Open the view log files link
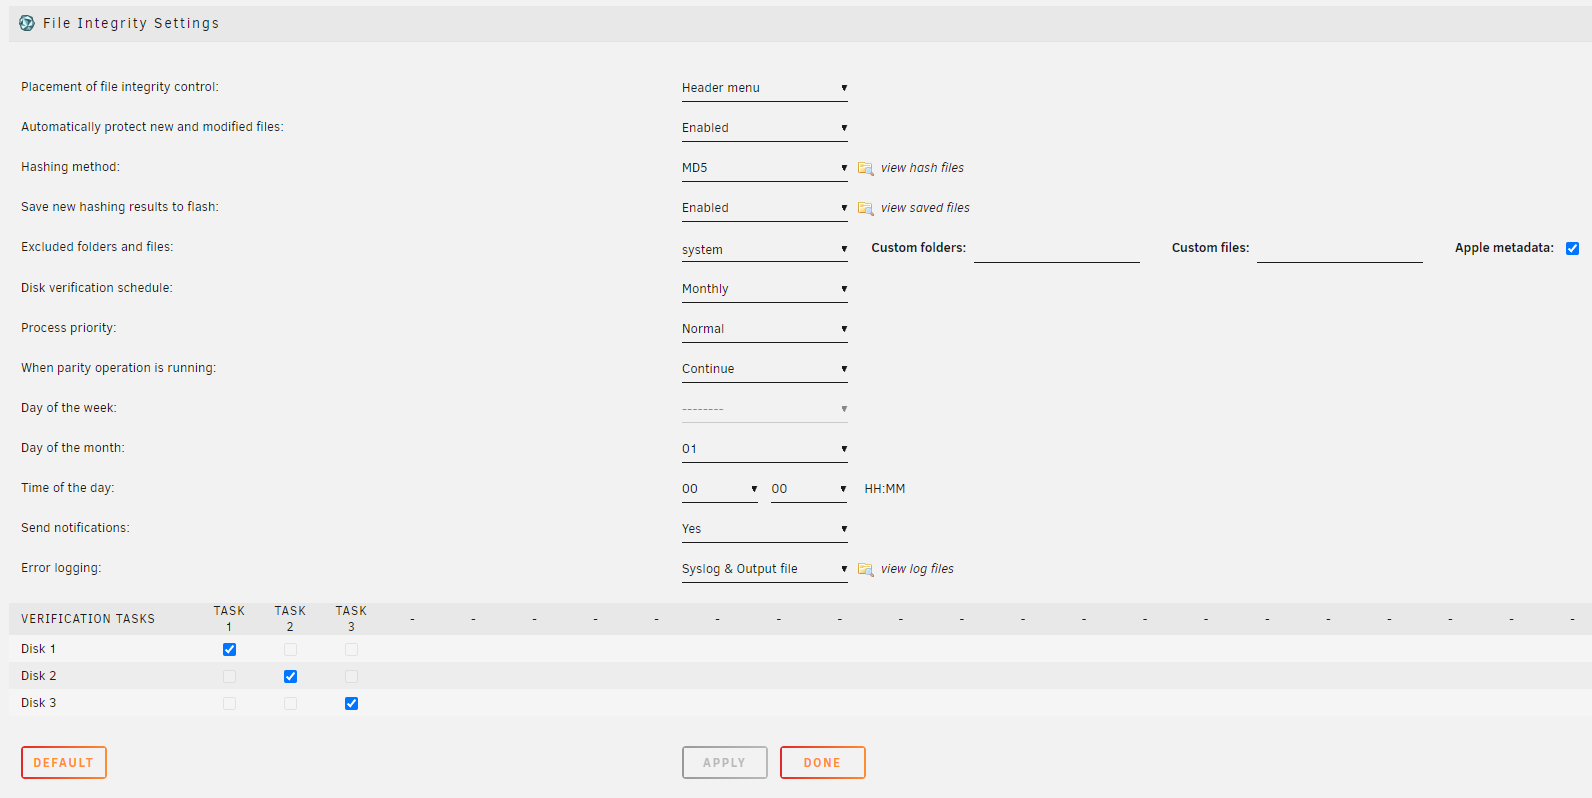The height and width of the screenshot is (798, 1592). tap(917, 569)
